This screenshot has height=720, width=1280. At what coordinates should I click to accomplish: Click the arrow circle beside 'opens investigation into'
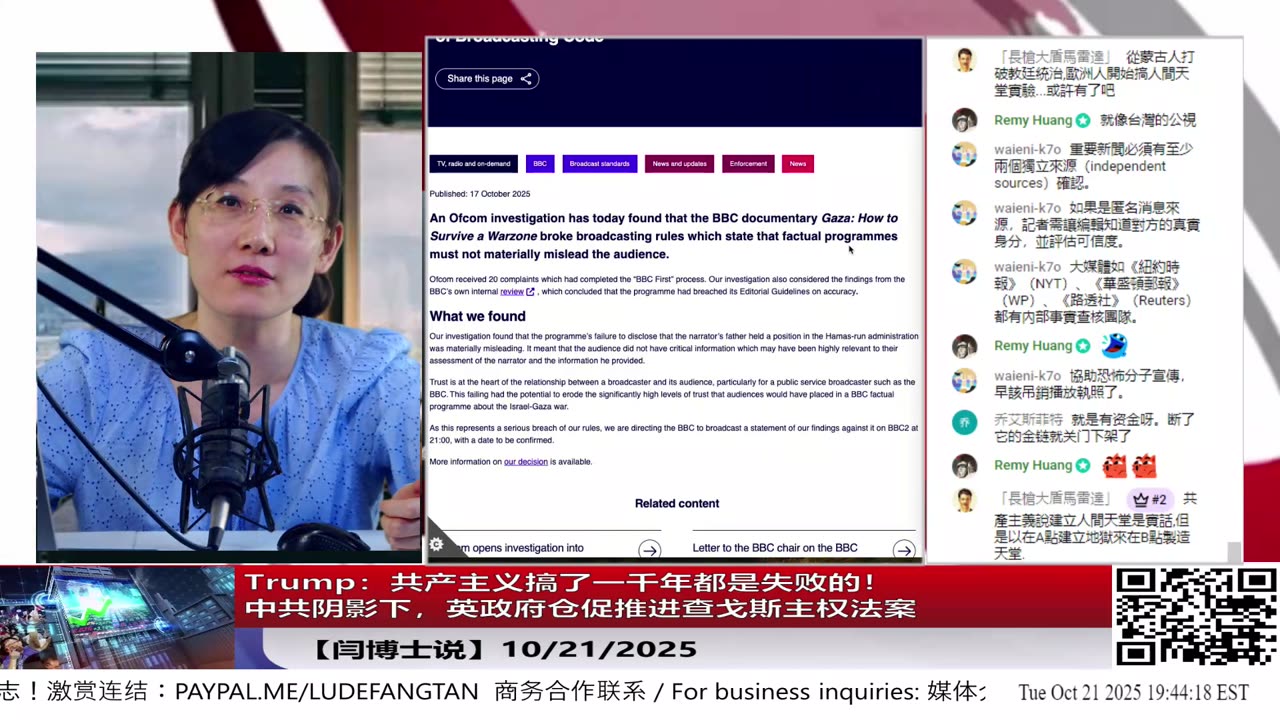tap(649, 549)
